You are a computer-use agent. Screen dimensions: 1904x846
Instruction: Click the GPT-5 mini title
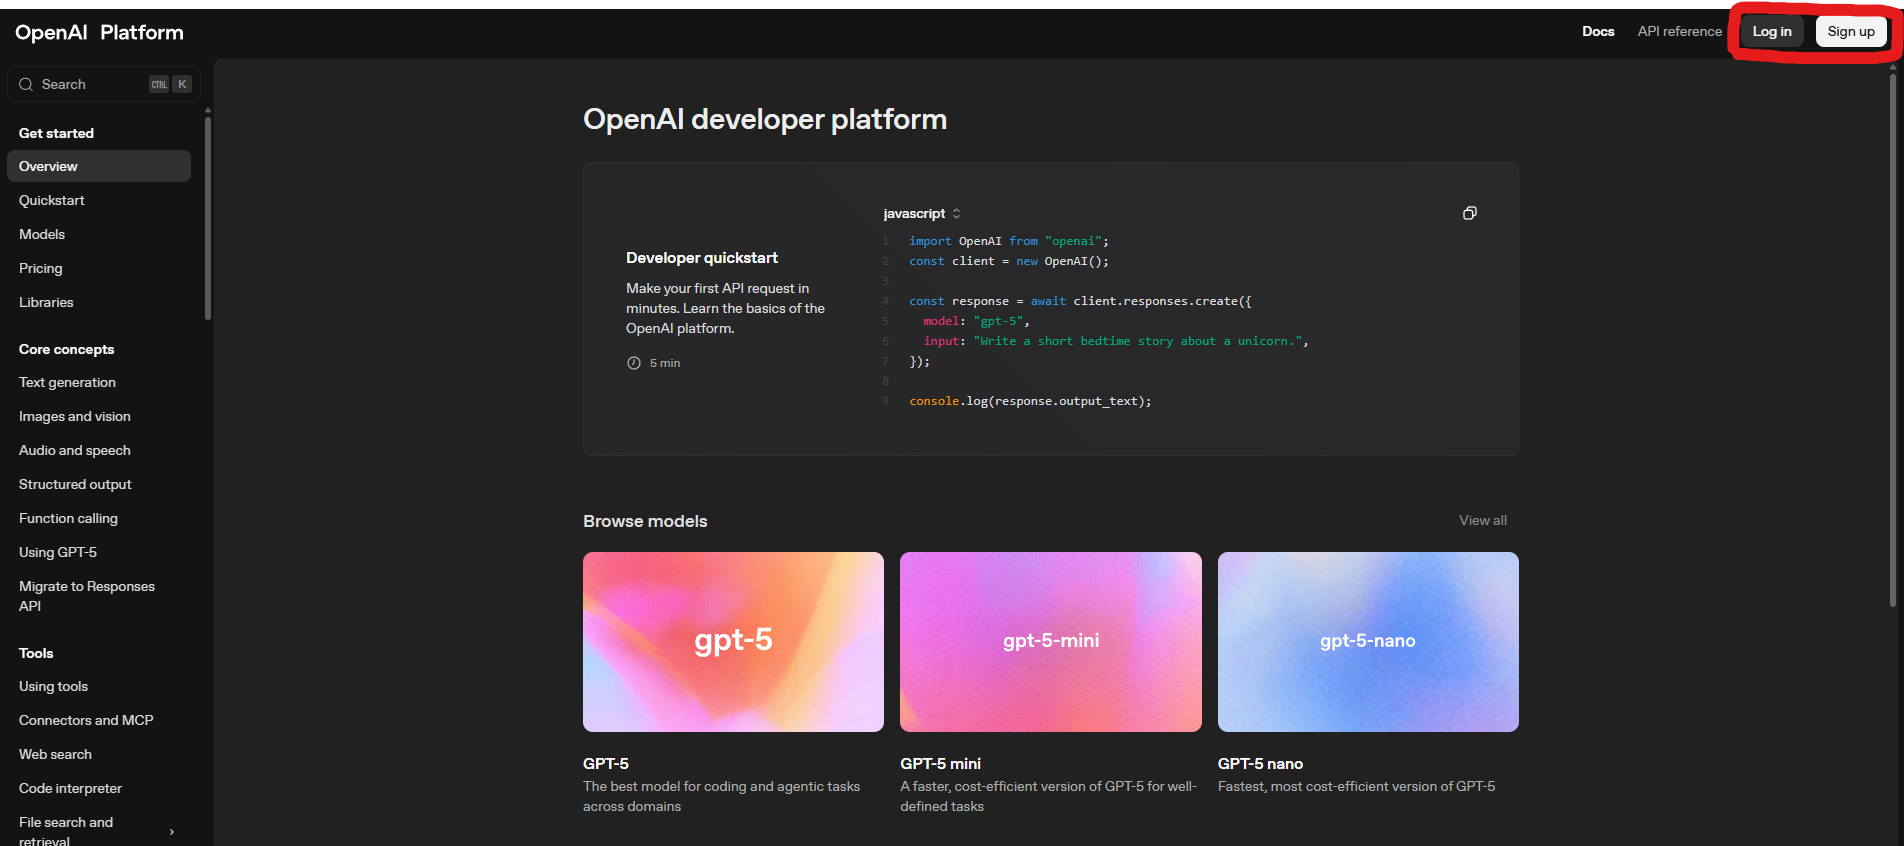pyautogui.click(x=940, y=763)
